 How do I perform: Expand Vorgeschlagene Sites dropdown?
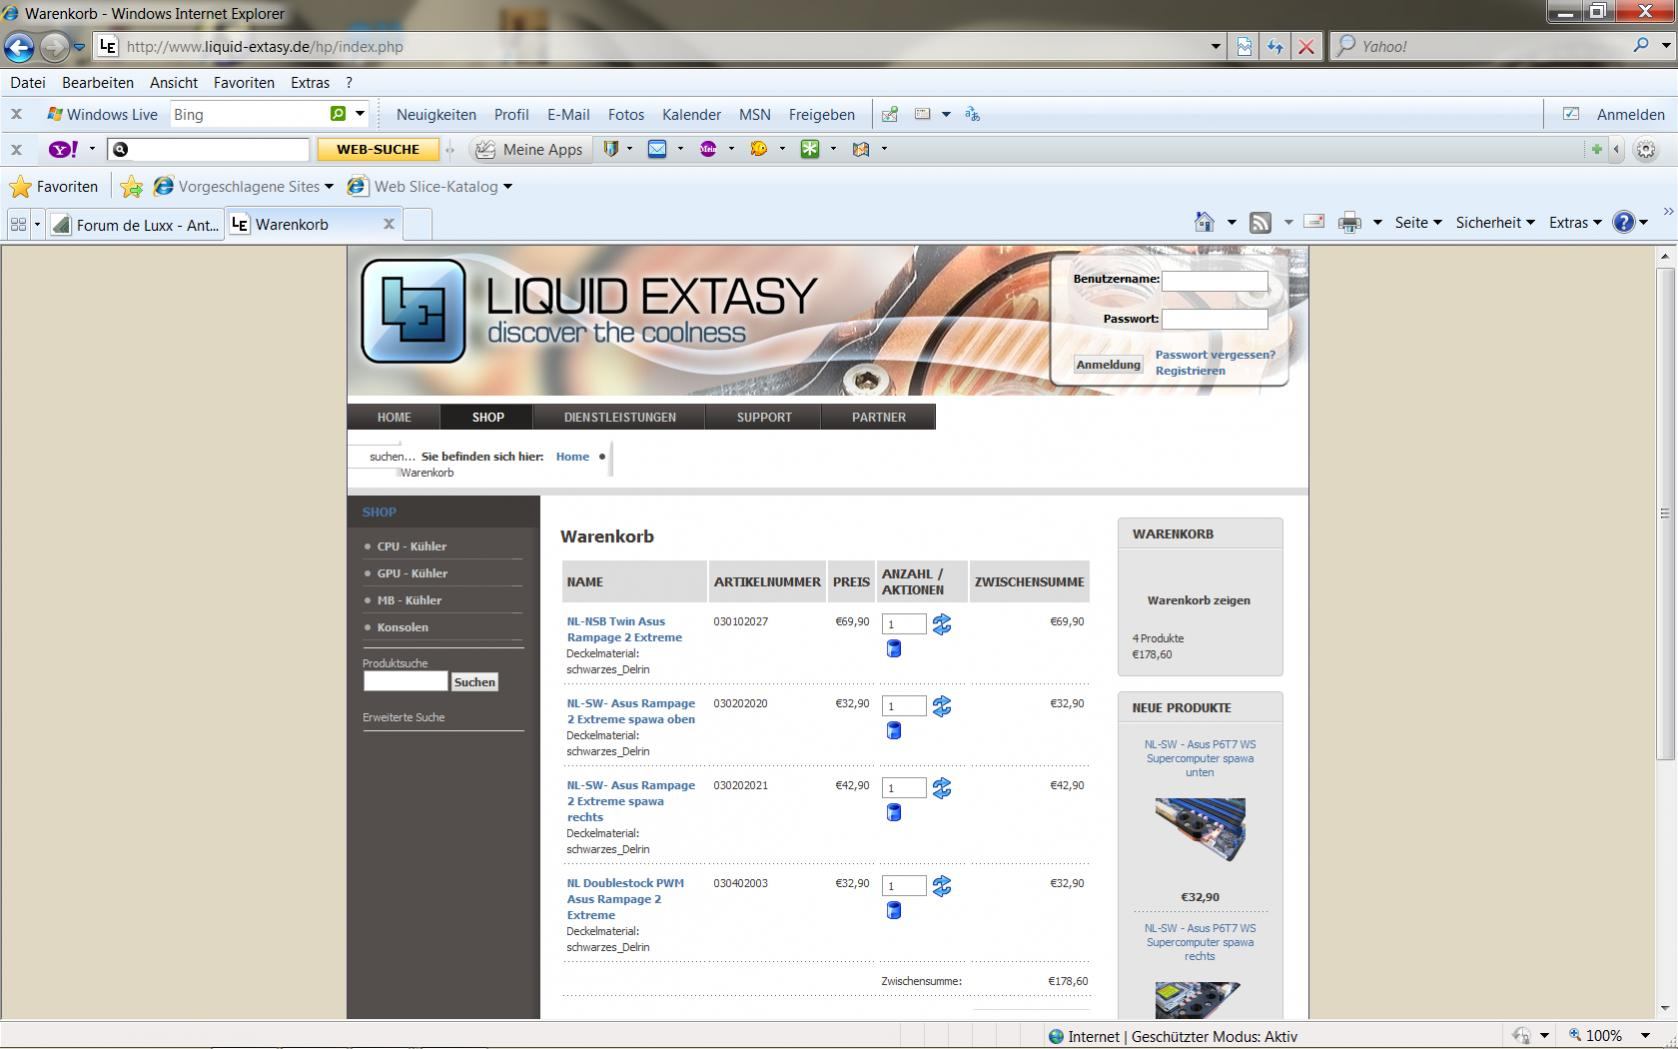pos(329,187)
